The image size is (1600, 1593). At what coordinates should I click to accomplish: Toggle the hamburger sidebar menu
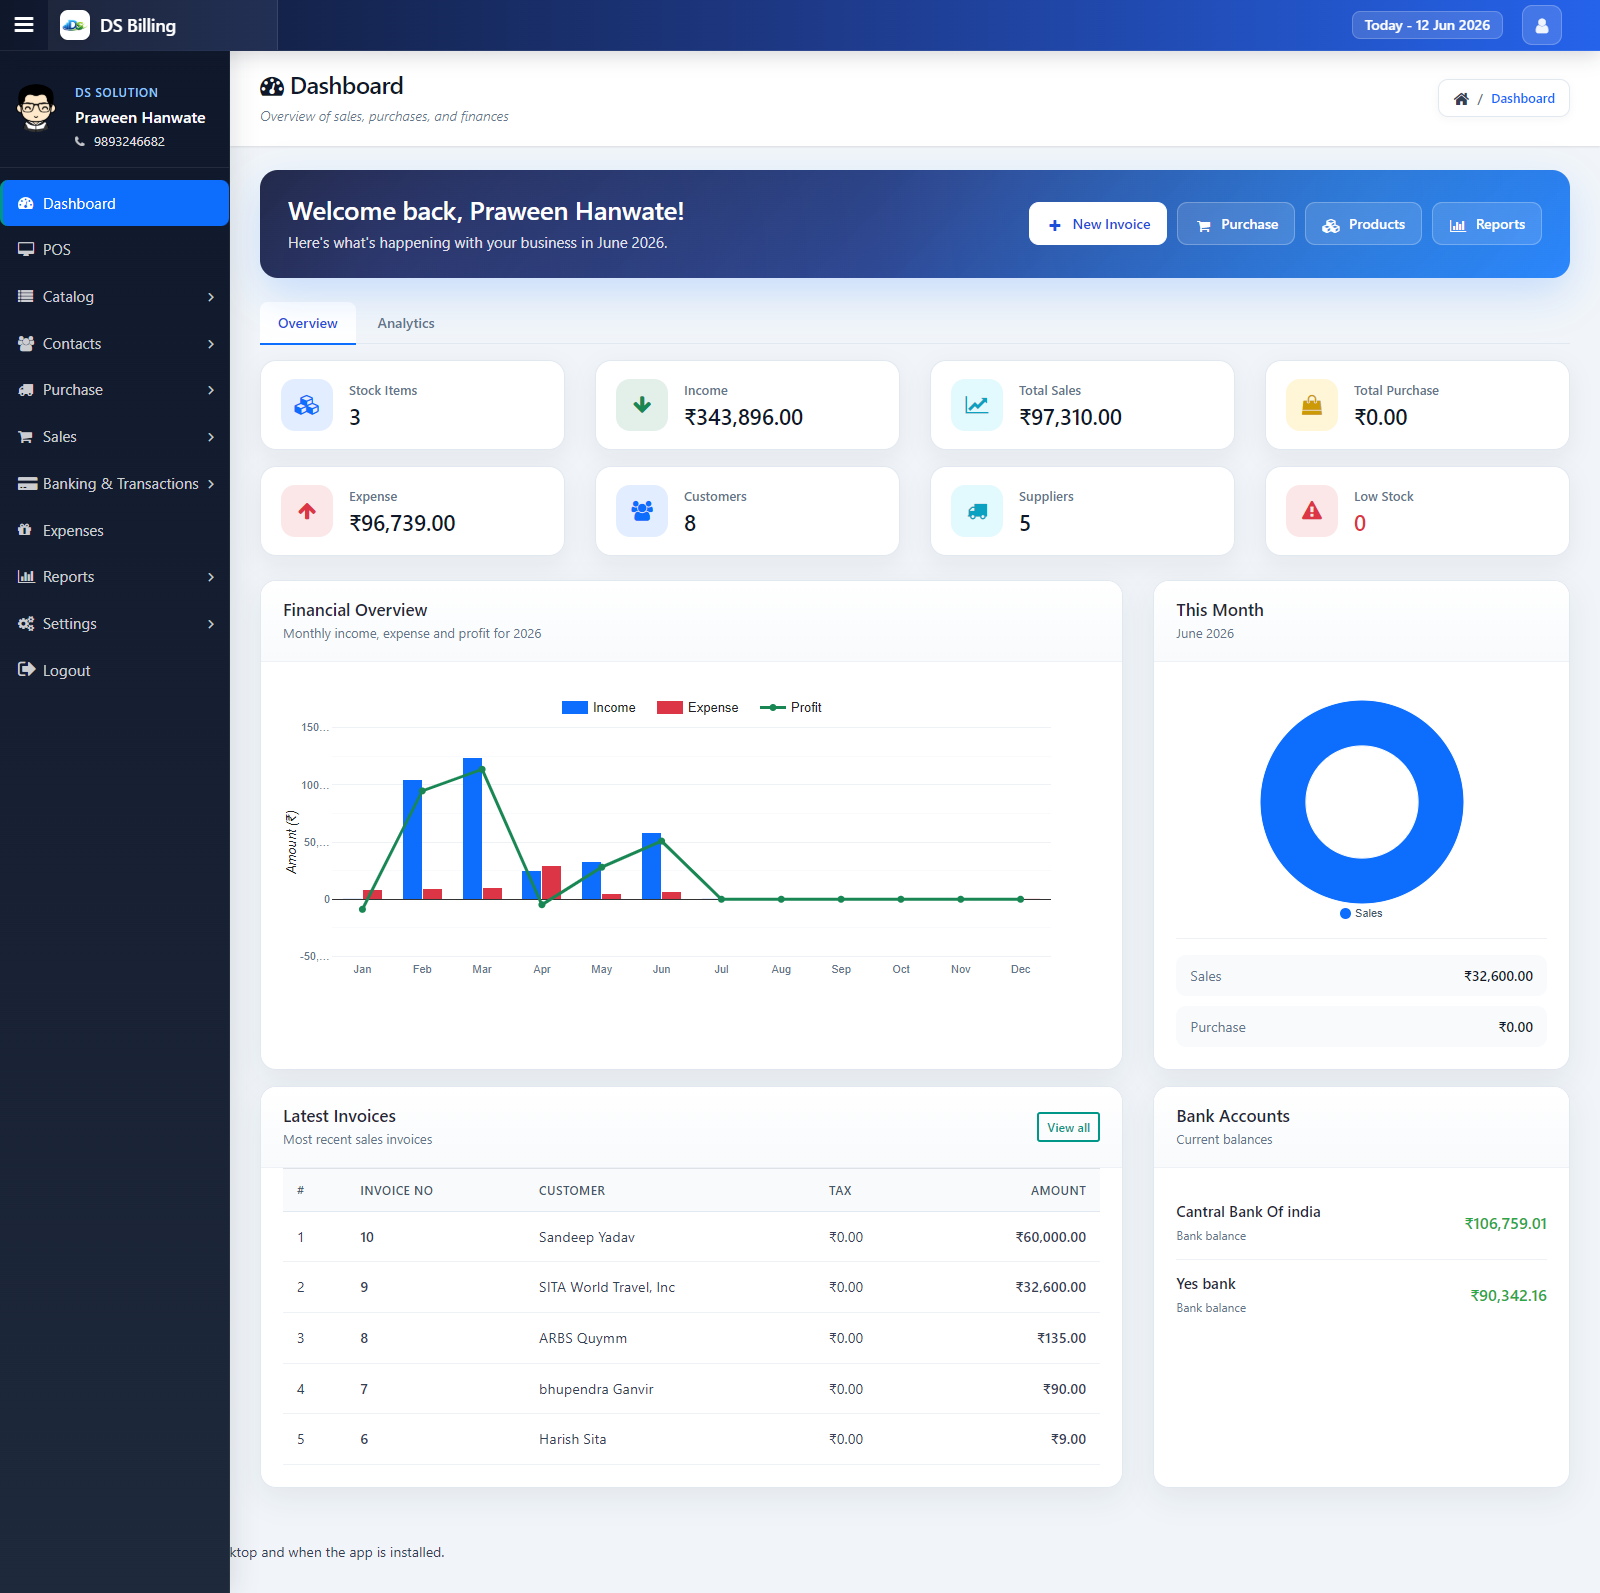coord(24,25)
